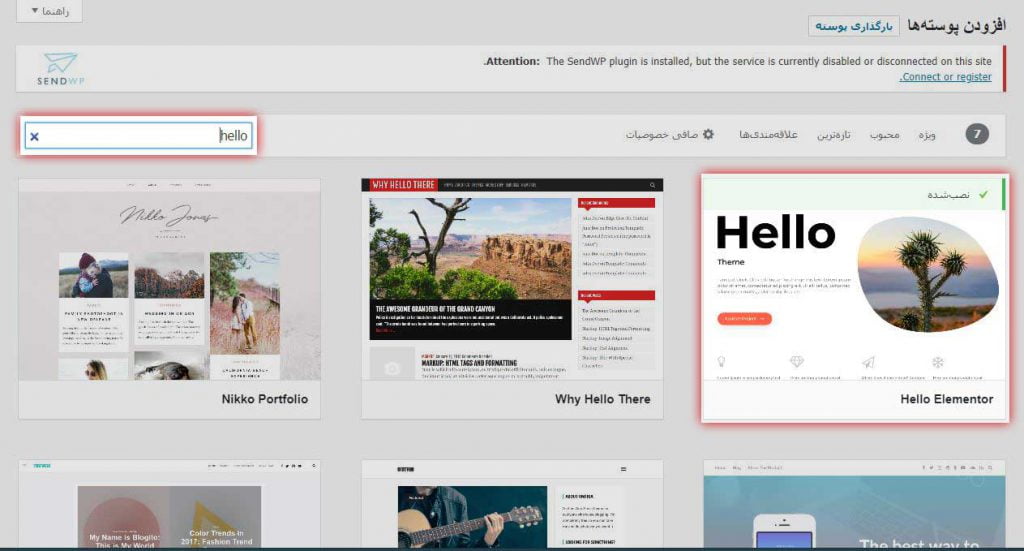Image resolution: width=1024 pixels, height=551 pixels.
Task: Open the theme preview with the phone mockup
Action: coord(854,504)
